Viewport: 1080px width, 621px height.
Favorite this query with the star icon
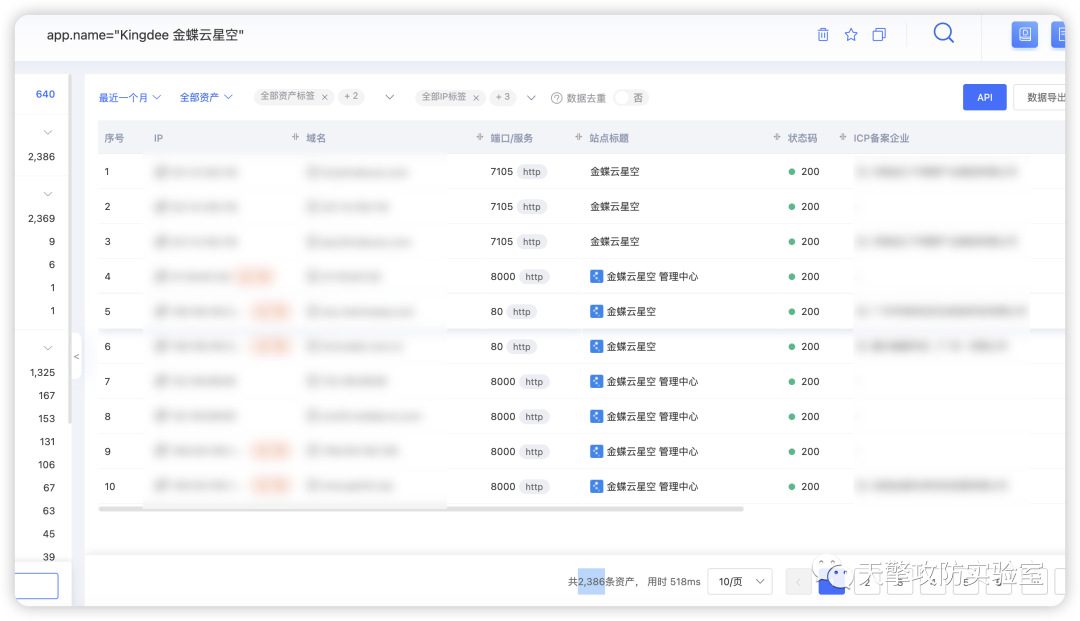[851, 34]
